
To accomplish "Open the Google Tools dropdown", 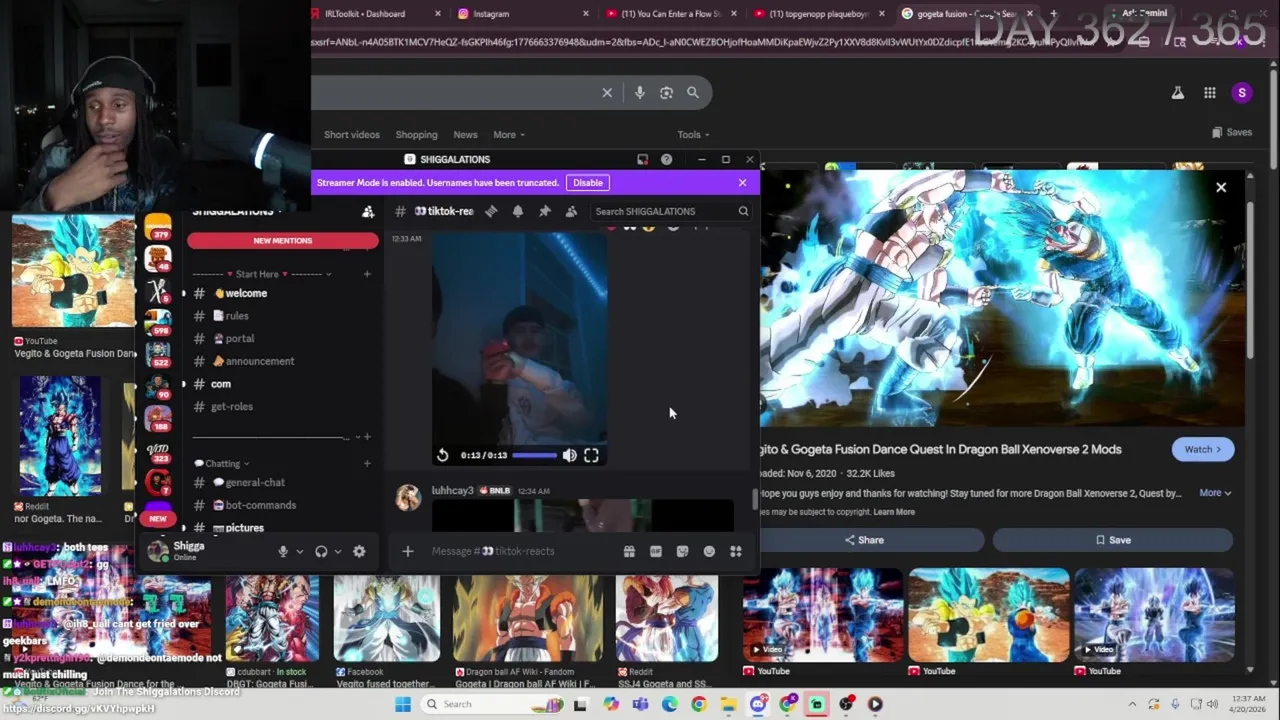I will pos(693,135).
